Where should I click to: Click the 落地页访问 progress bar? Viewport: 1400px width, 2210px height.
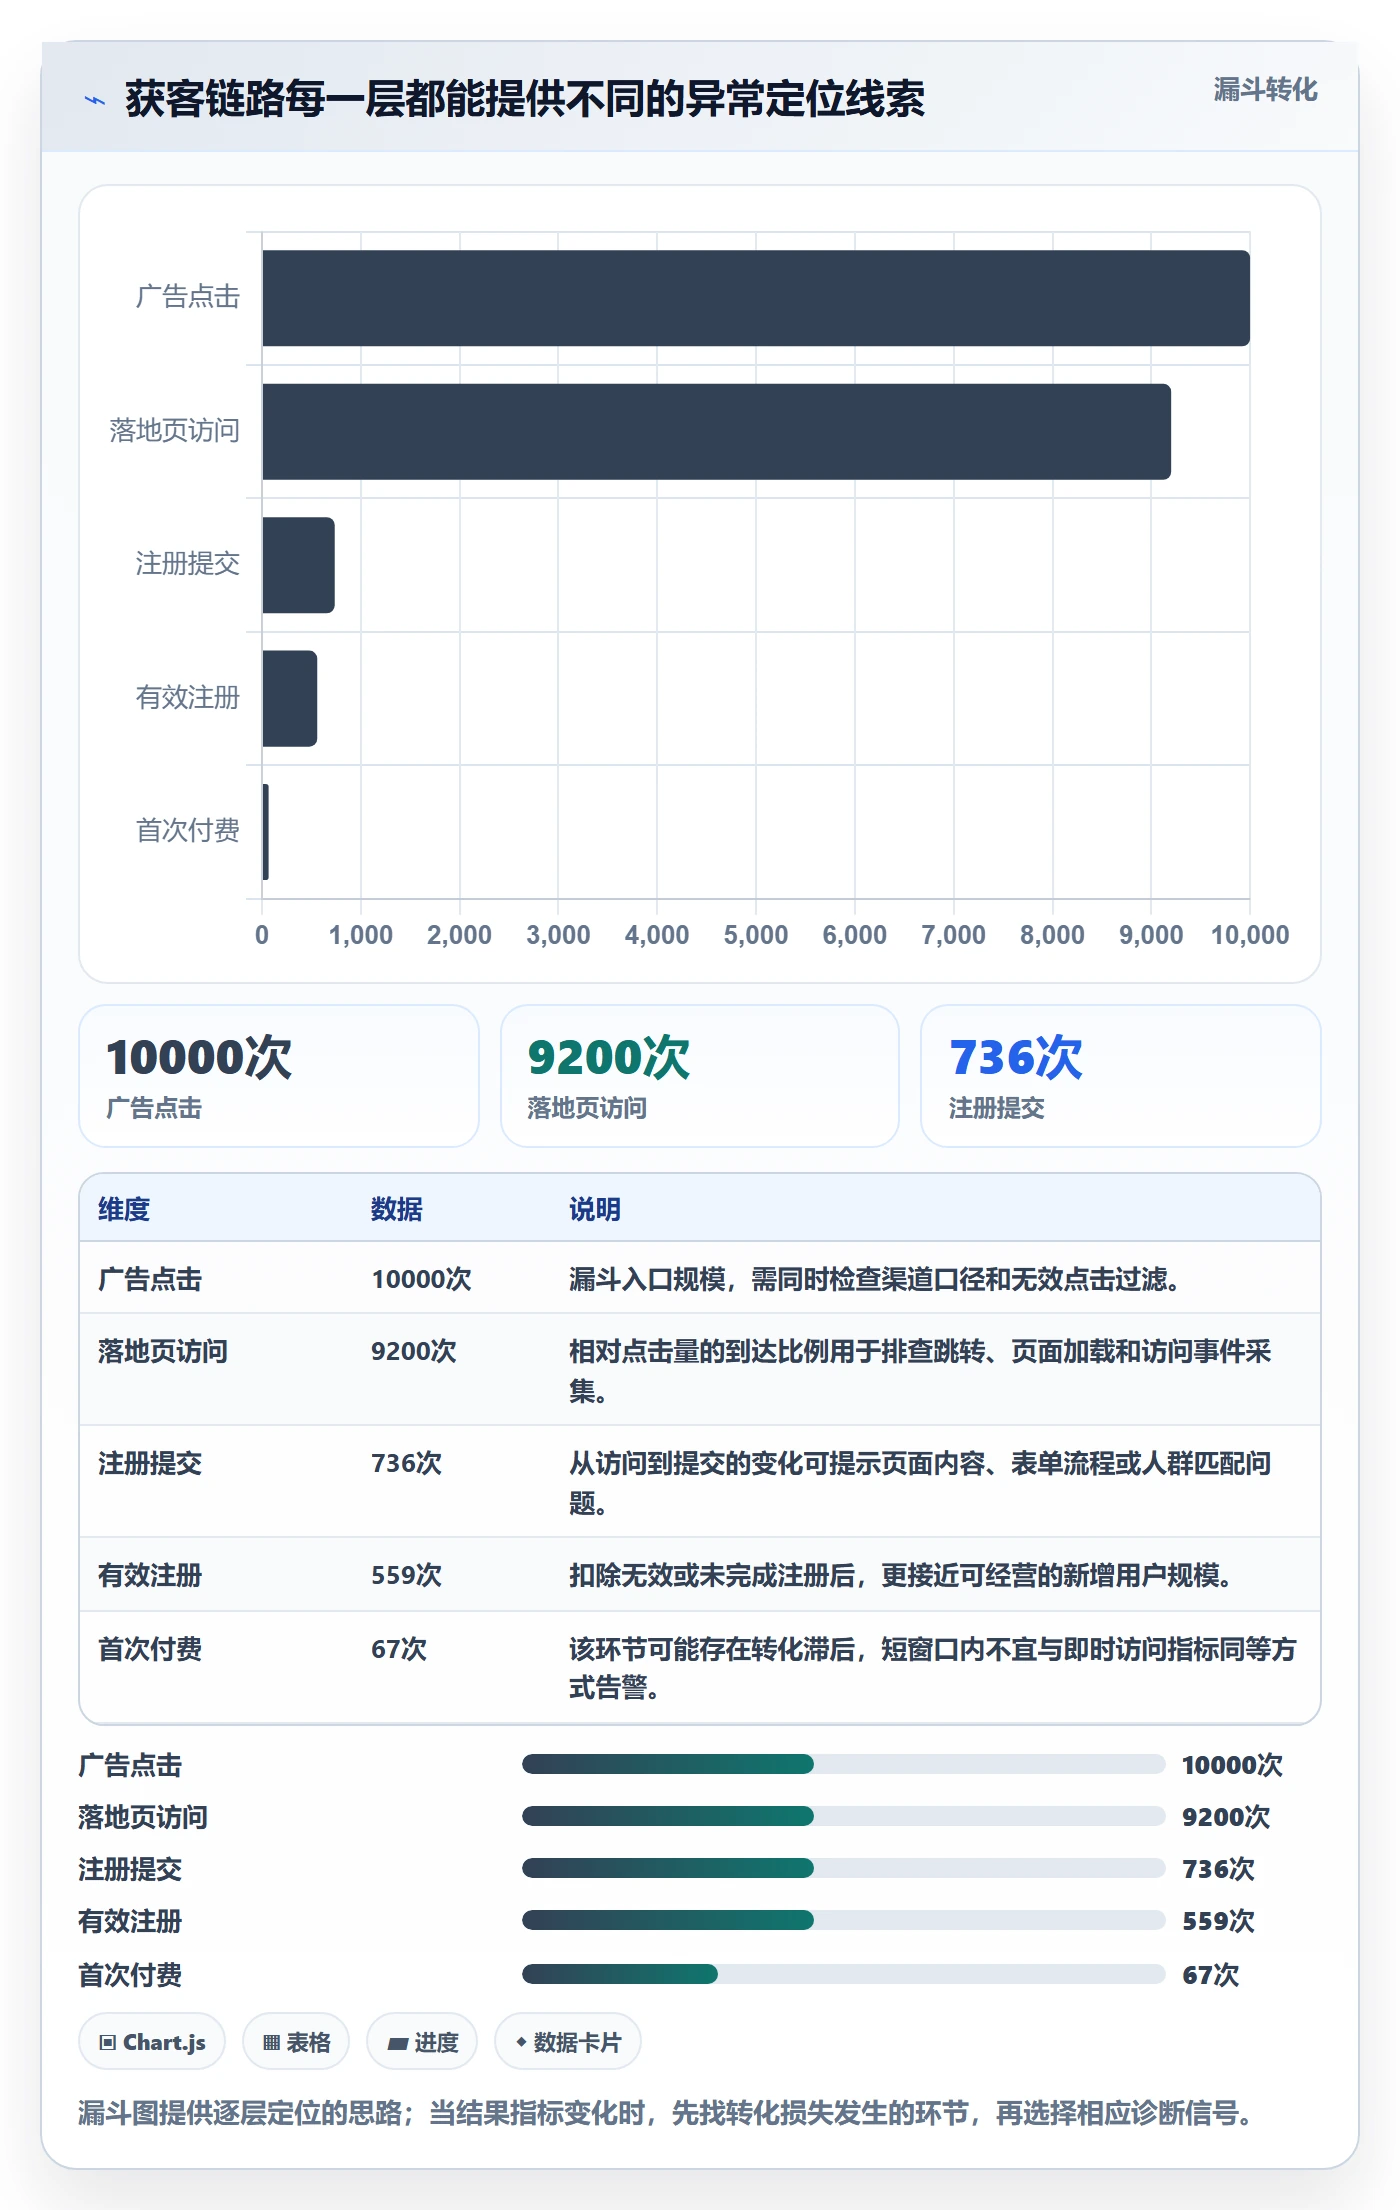[844, 1816]
